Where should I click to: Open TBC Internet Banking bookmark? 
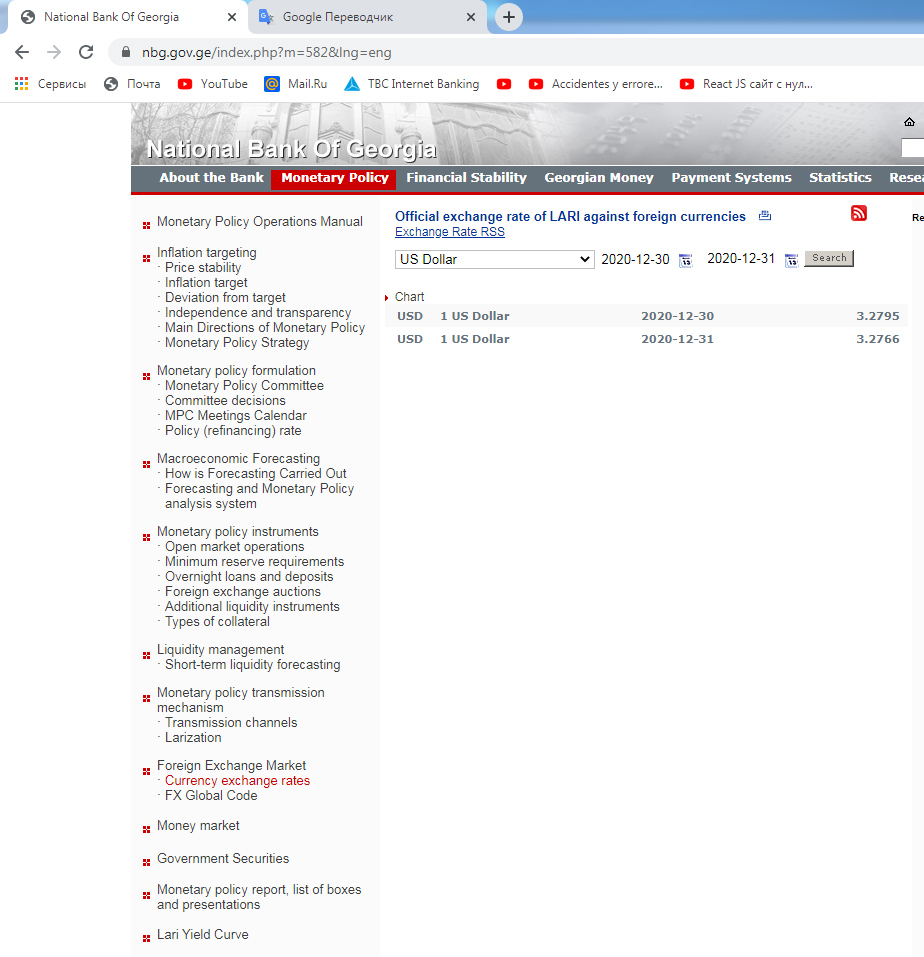pos(411,84)
